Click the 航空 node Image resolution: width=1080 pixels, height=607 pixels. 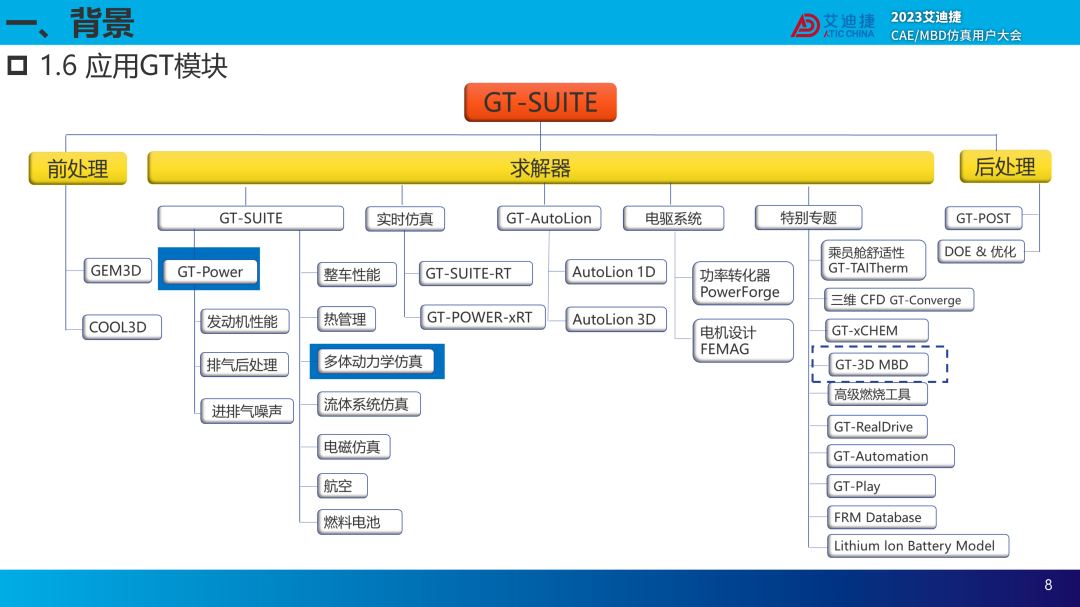tap(342, 486)
